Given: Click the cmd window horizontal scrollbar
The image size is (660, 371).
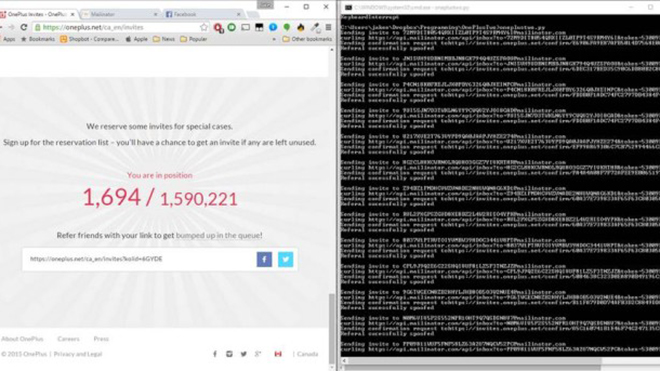Looking at the screenshot, I should coord(475,361).
